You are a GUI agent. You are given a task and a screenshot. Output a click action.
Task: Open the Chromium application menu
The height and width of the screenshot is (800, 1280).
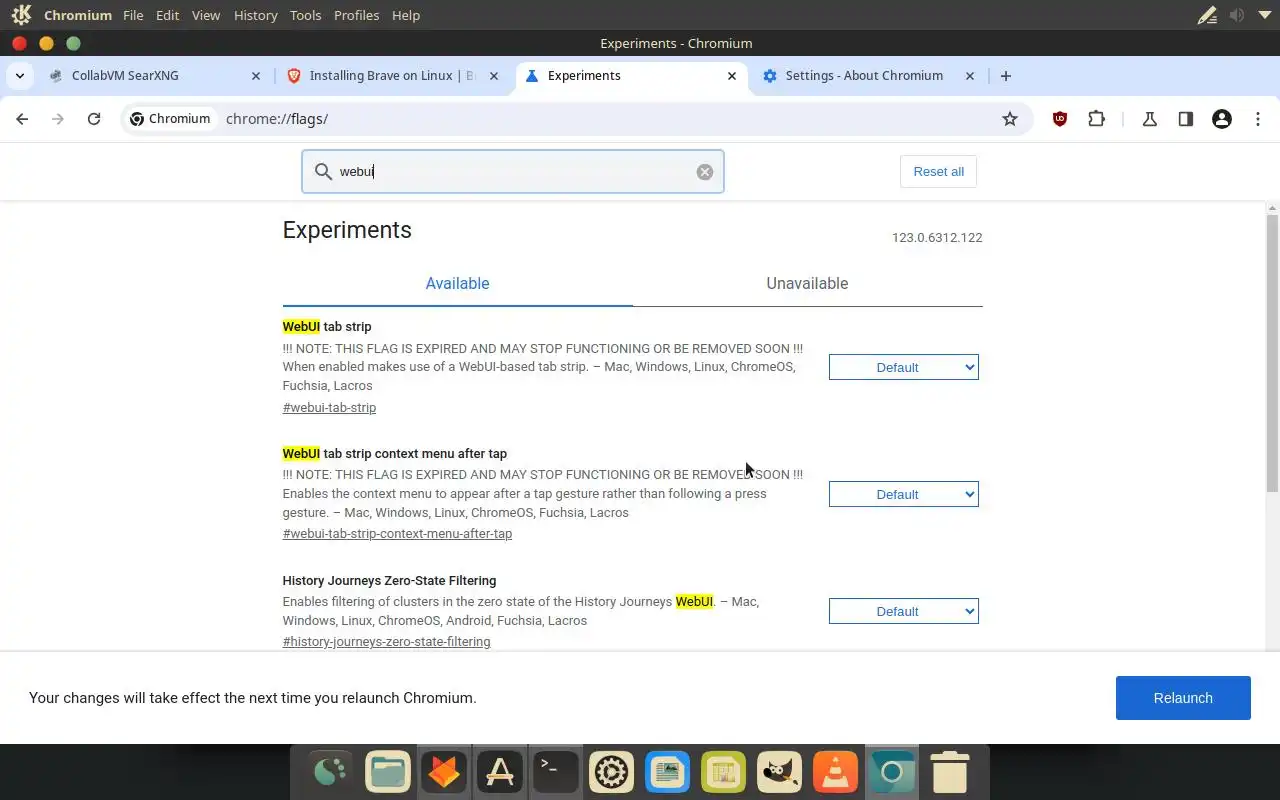coord(78,15)
